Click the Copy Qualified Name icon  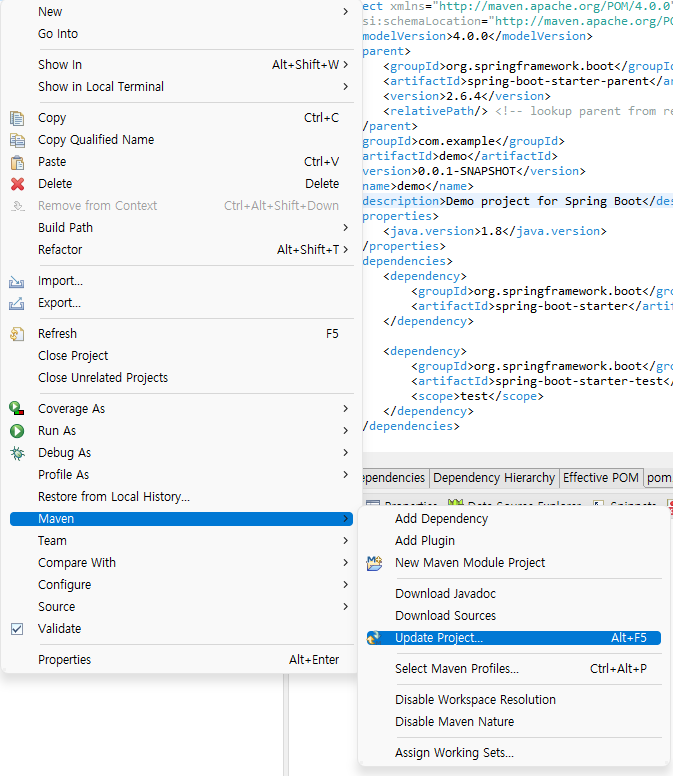[17, 140]
